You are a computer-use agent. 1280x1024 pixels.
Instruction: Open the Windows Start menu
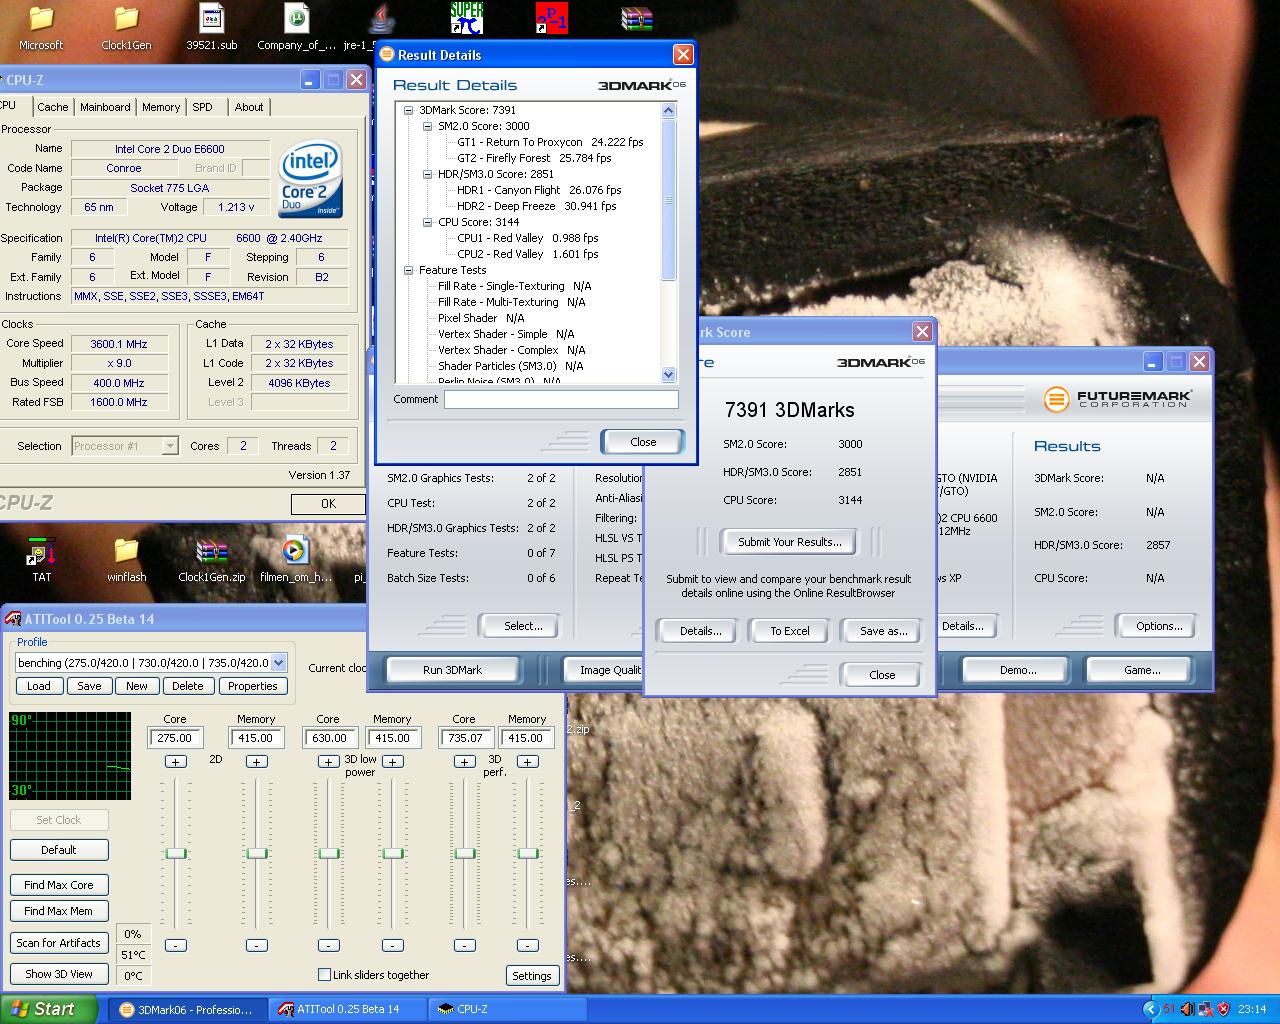pos(49,1009)
